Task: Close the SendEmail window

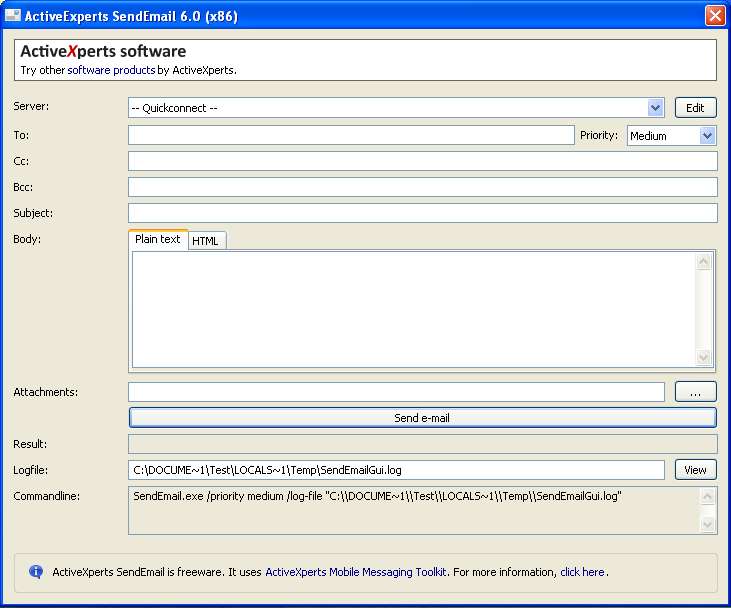Action: (715, 15)
